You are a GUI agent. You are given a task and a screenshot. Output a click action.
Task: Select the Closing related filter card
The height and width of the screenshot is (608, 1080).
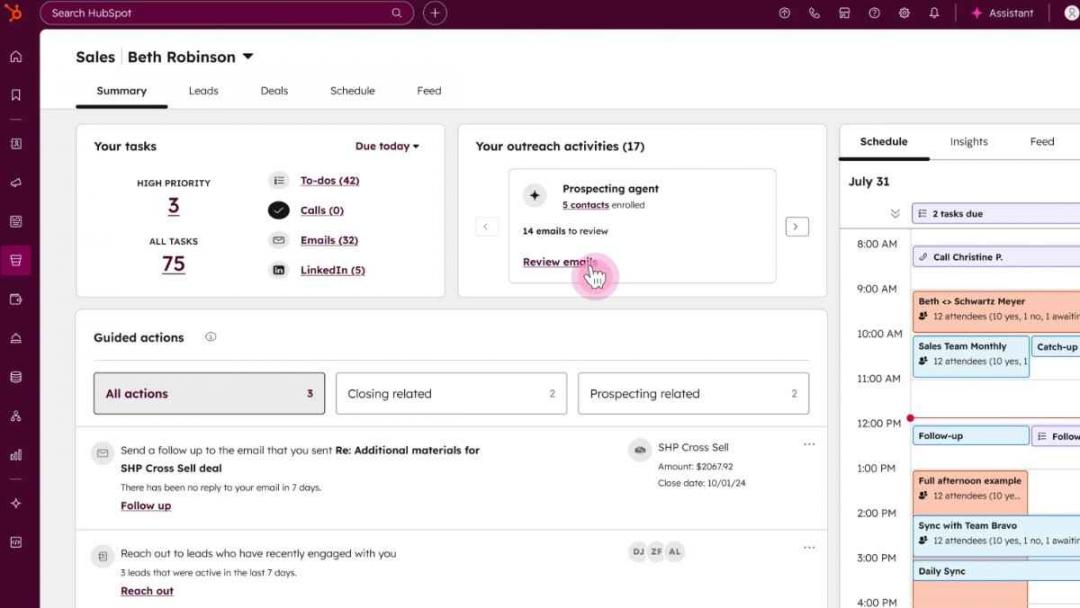click(x=451, y=393)
